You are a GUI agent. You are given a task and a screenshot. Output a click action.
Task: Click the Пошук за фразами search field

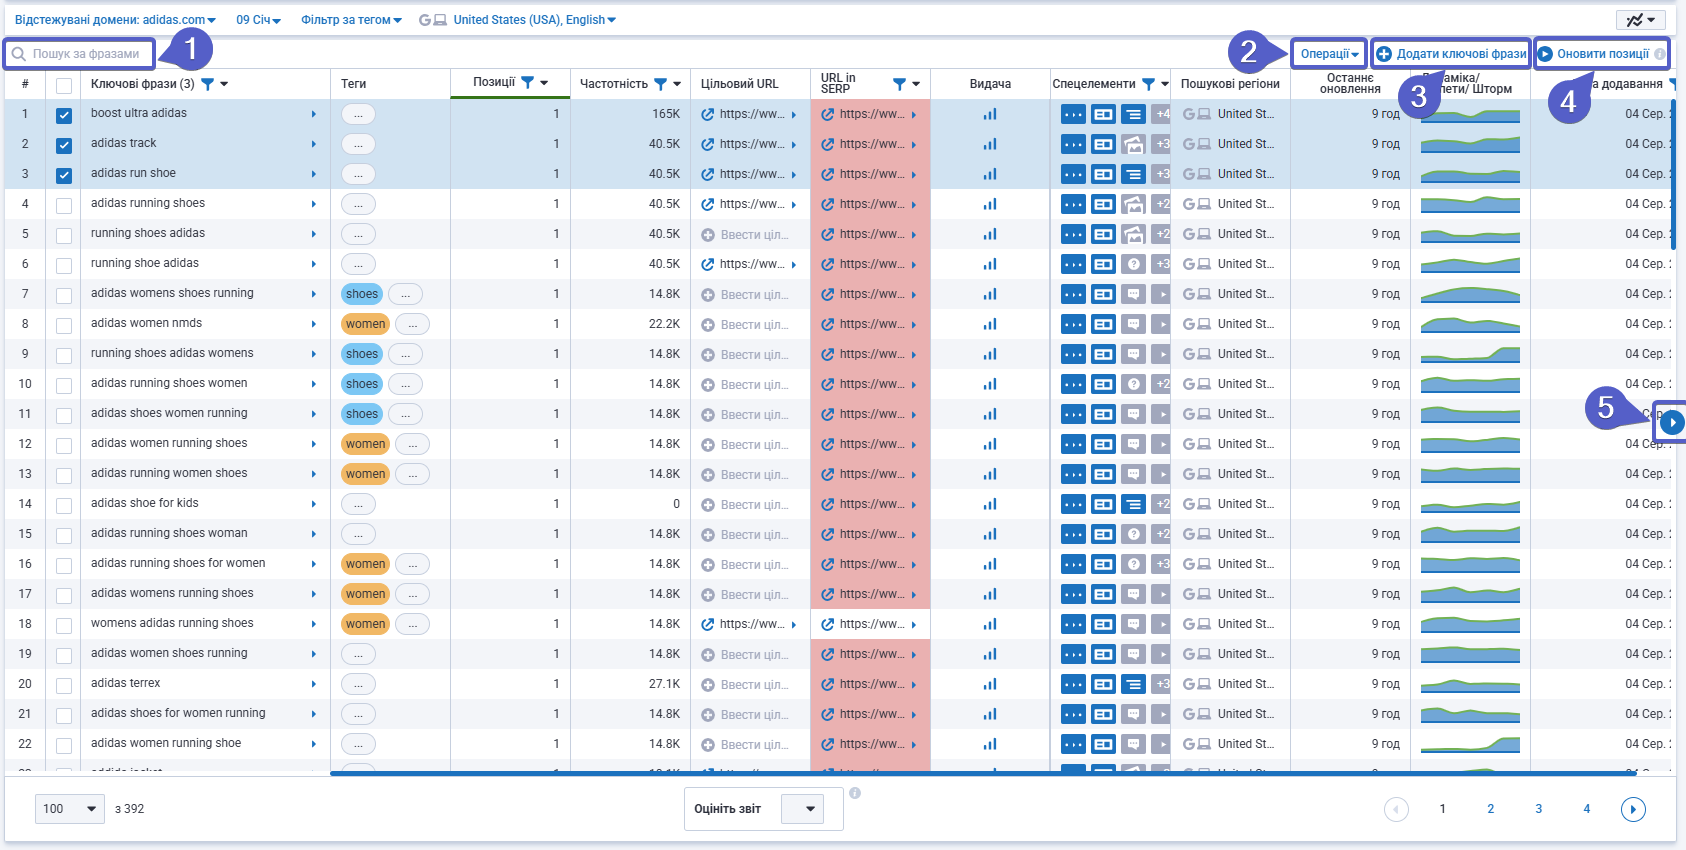point(86,54)
